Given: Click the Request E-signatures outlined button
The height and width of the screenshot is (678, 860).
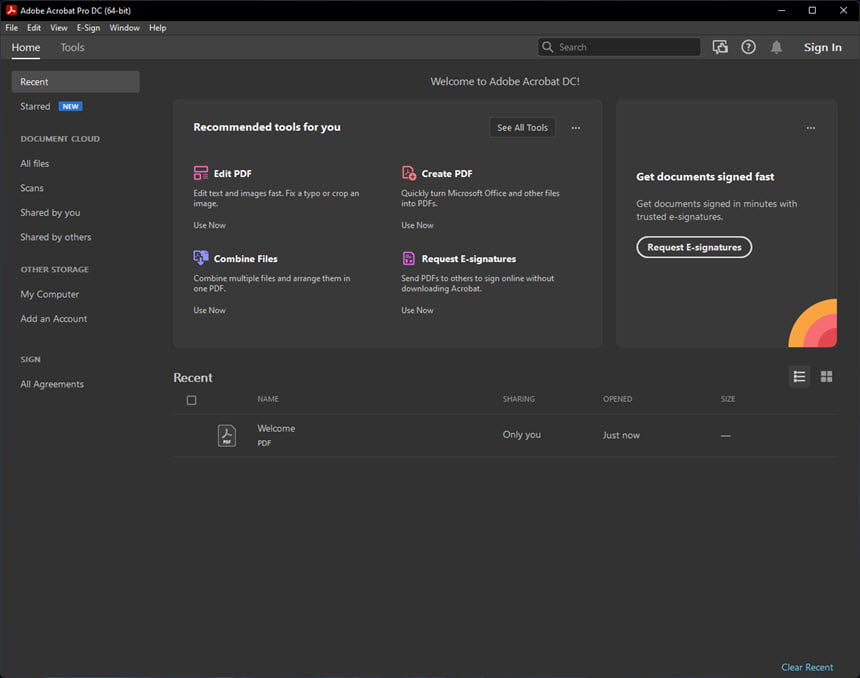Looking at the screenshot, I should (694, 247).
